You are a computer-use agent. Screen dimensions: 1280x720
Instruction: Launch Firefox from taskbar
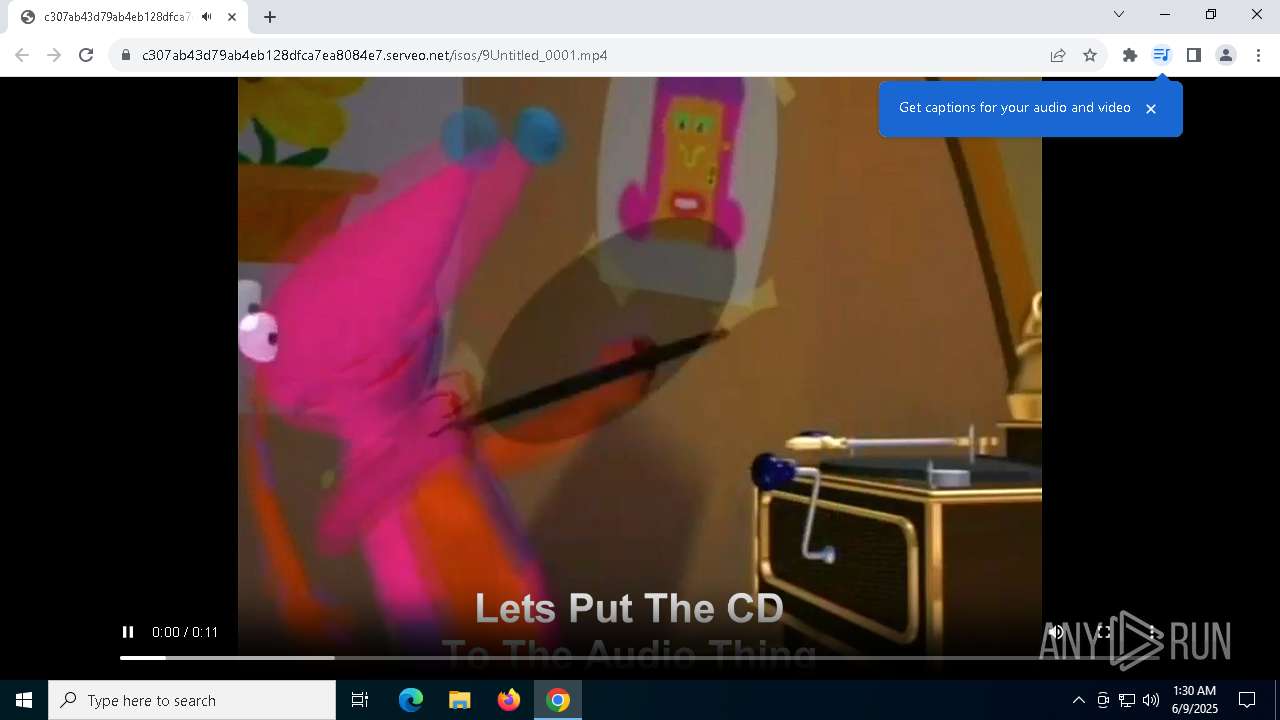pos(509,700)
